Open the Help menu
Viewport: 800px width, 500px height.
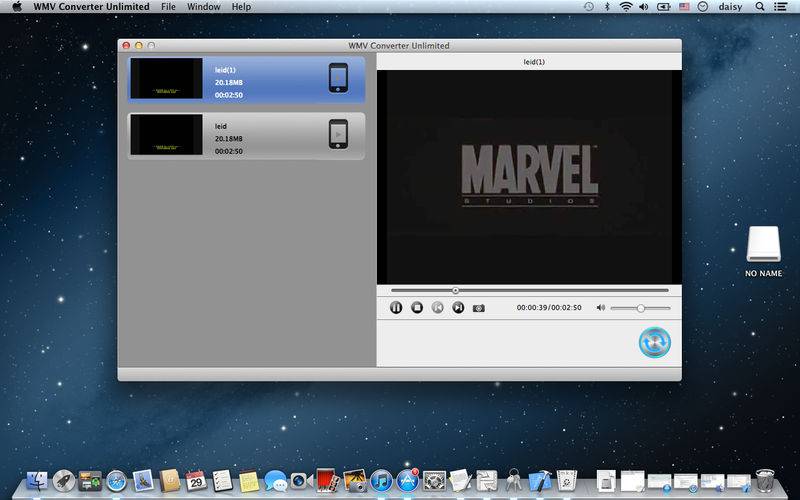[x=241, y=7]
